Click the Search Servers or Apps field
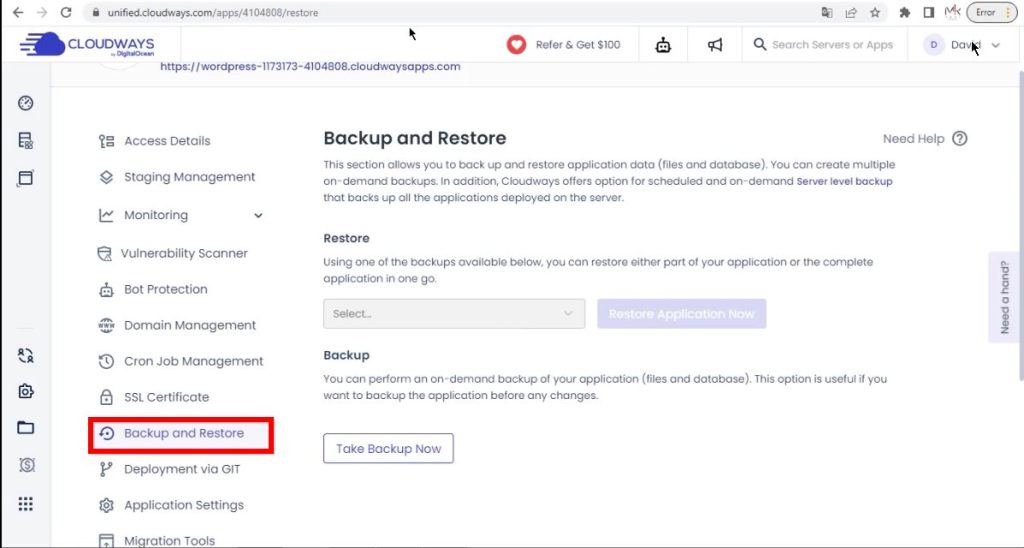1024x548 pixels. tap(831, 45)
